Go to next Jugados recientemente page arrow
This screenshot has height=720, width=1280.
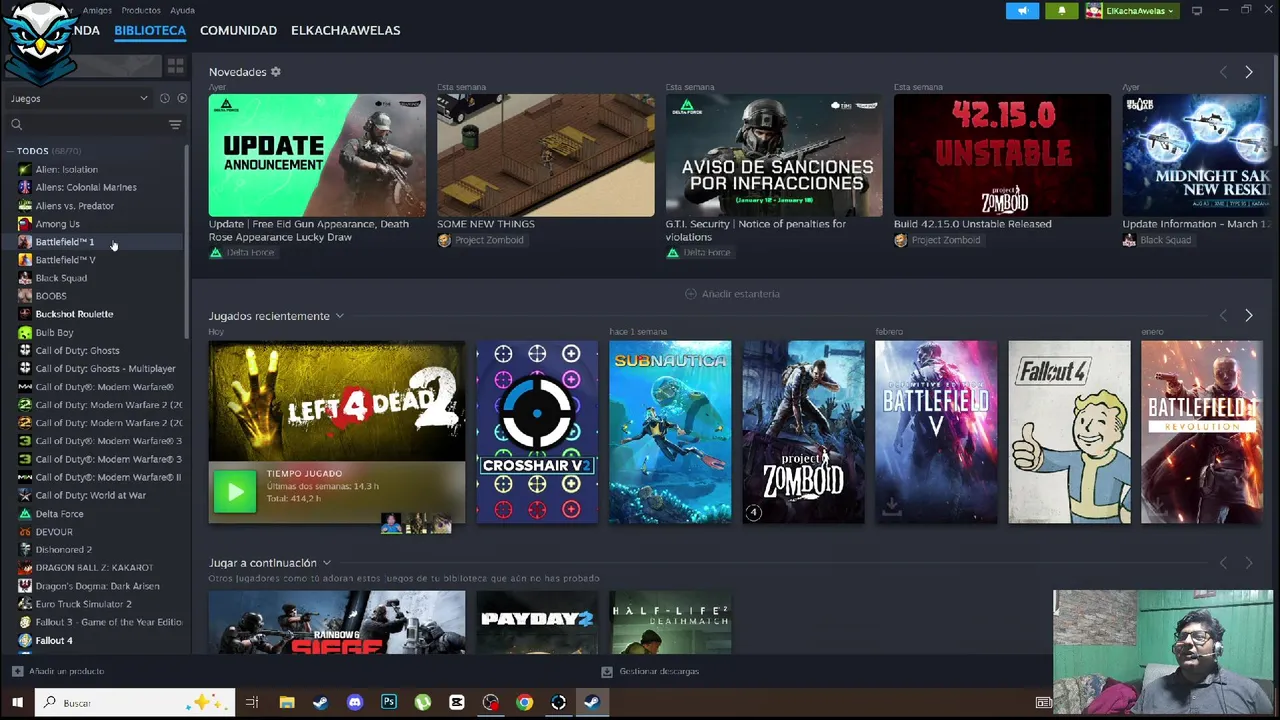(1249, 316)
